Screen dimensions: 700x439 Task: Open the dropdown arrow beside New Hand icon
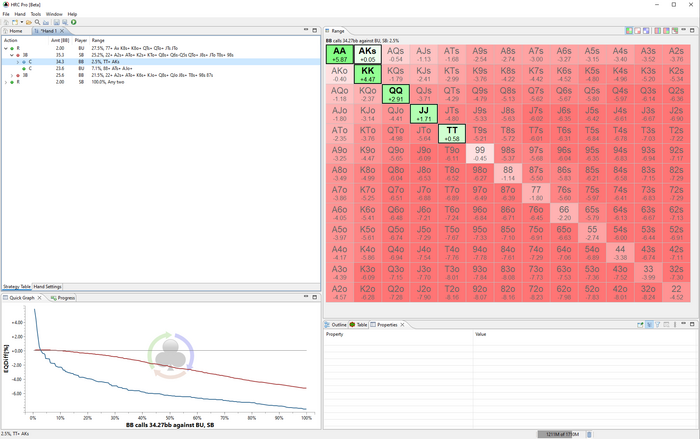point(22,22)
